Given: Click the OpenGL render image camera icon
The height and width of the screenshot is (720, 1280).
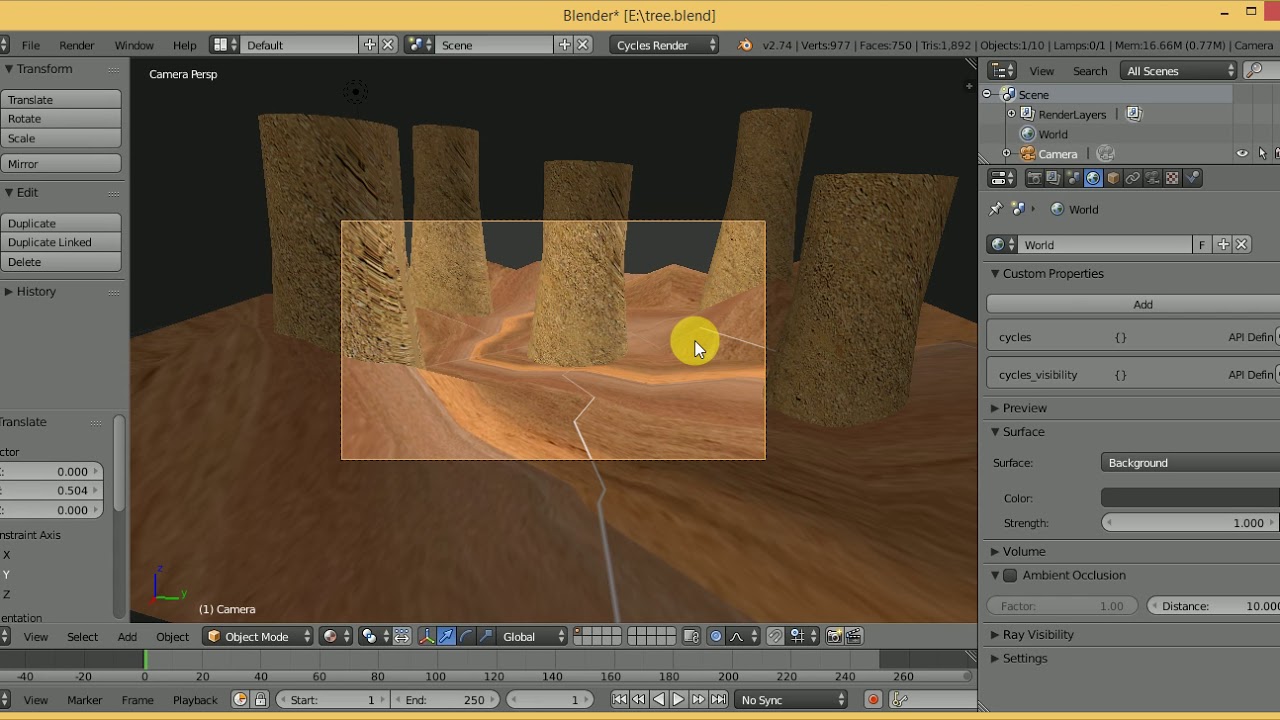Looking at the screenshot, I should 834,636.
